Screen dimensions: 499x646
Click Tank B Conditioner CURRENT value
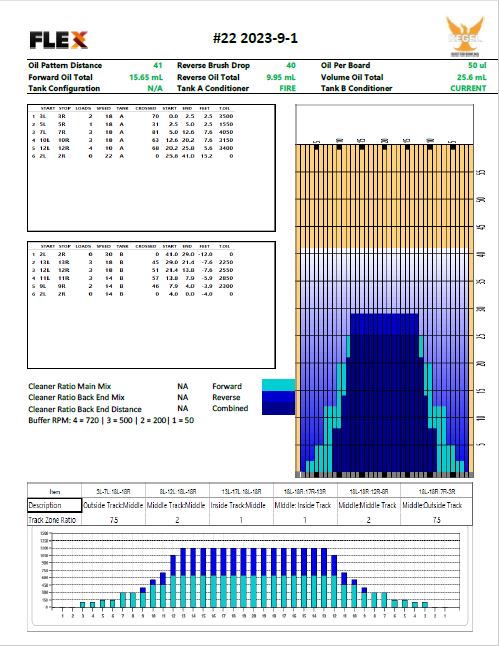click(468, 88)
